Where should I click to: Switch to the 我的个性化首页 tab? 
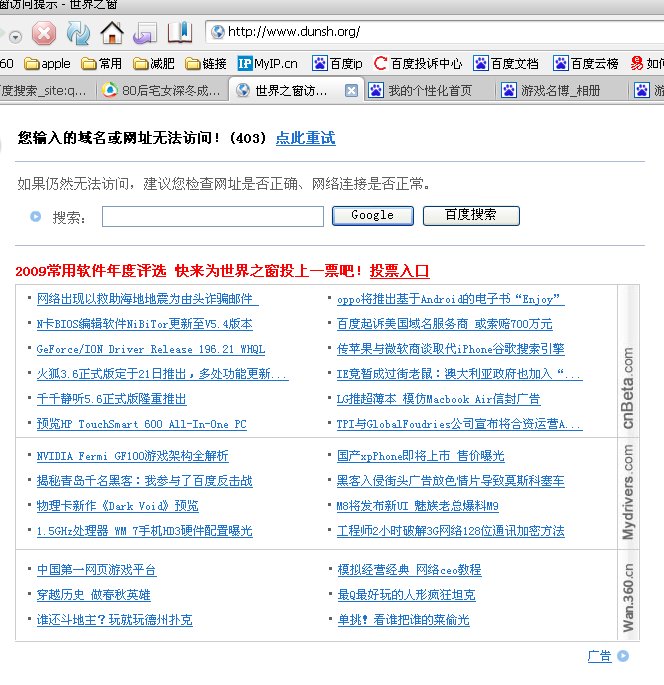[429, 90]
